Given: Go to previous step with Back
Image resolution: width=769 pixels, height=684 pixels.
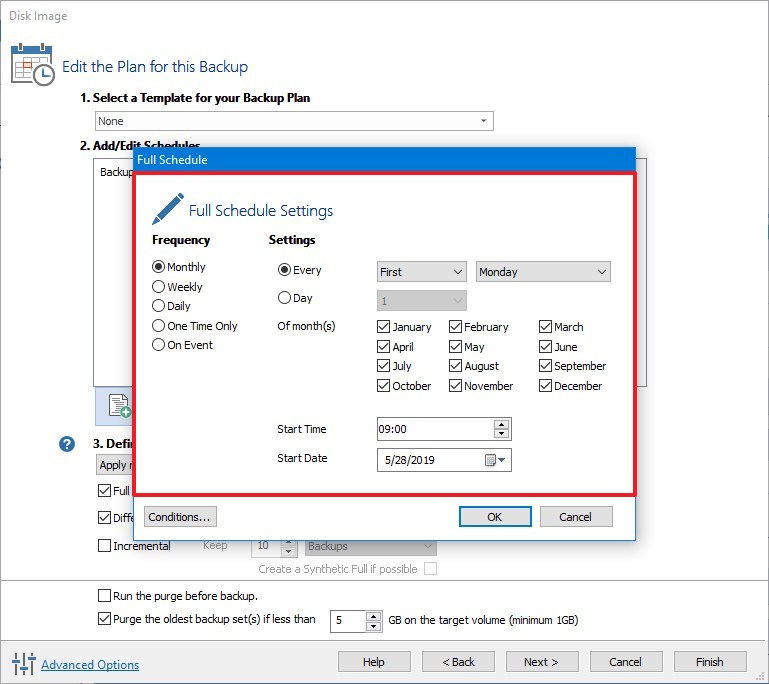Looking at the screenshot, I should point(458,662).
